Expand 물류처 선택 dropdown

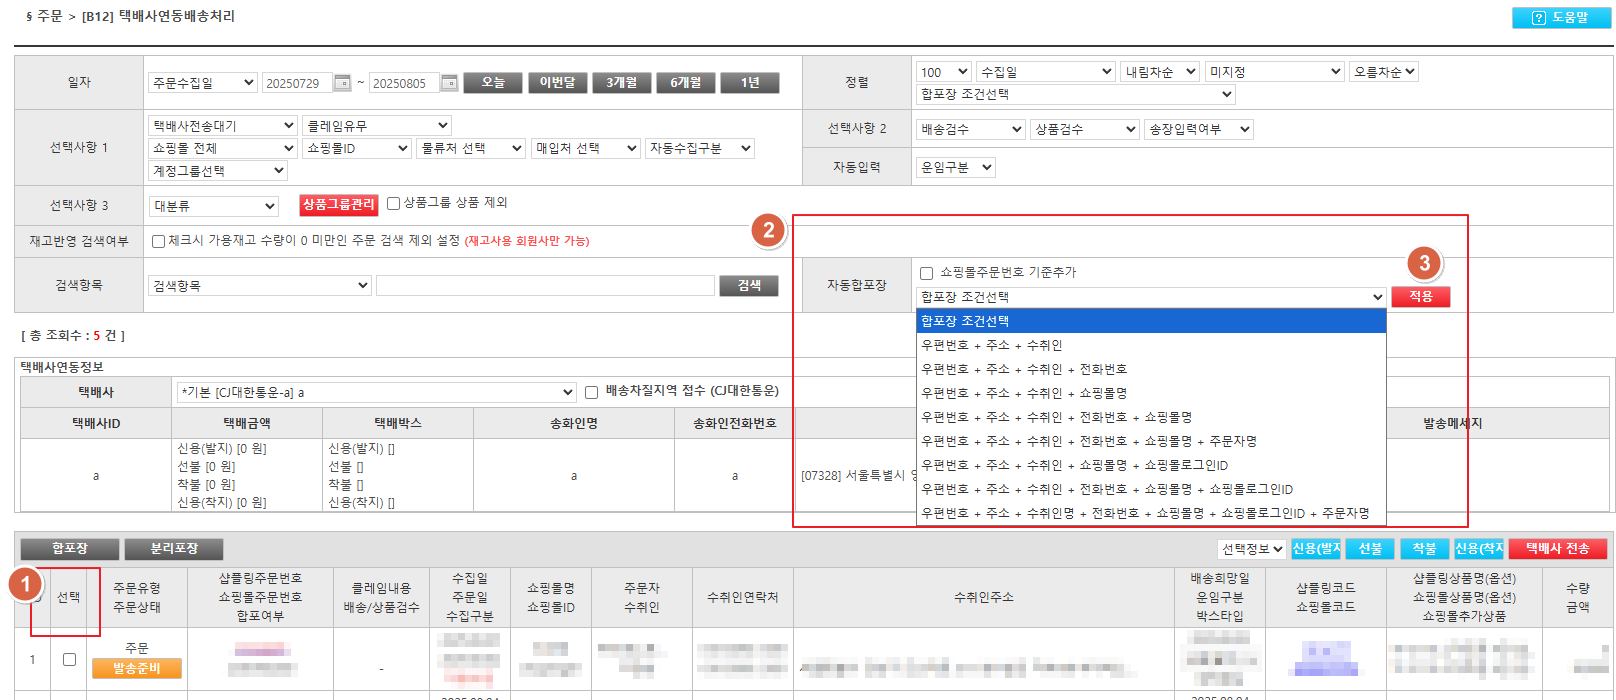pos(471,148)
